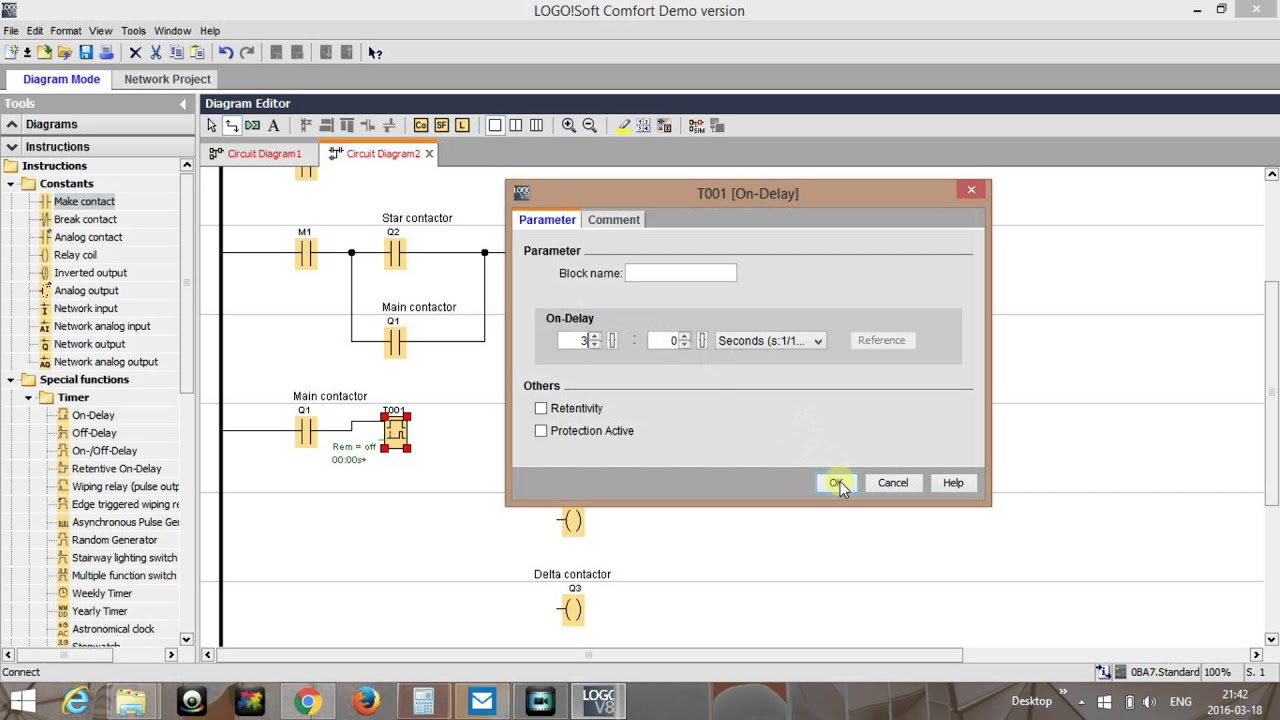Click the L toolbar icon
The image size is (1280, 720).
(x=462, y=125)
